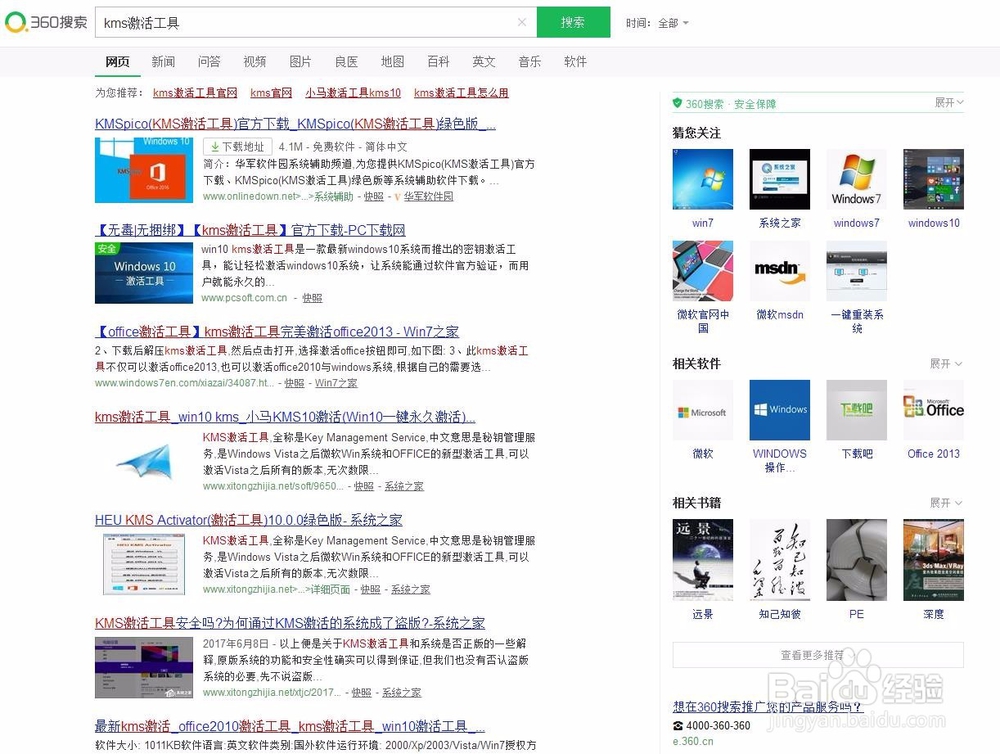This screenshot has height=754, width=1000.
Task: Open 系统之家 thumbnail in 猜您关注
Action: [780, 179]
